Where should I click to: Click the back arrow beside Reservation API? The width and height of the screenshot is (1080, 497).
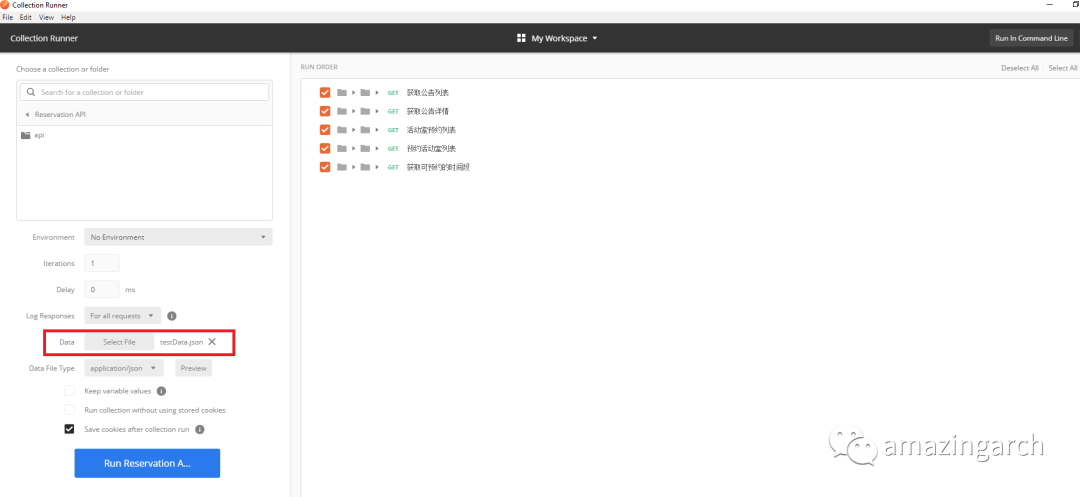27,114
